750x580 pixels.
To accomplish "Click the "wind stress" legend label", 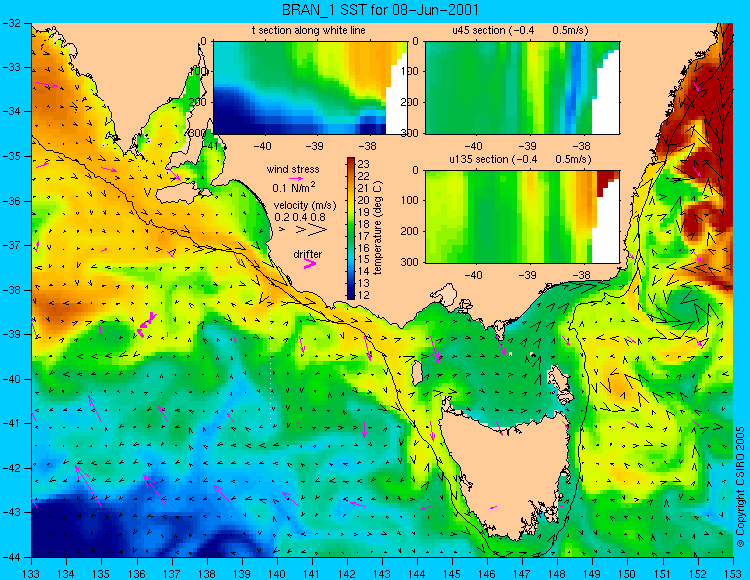I will tap(293, 169).
